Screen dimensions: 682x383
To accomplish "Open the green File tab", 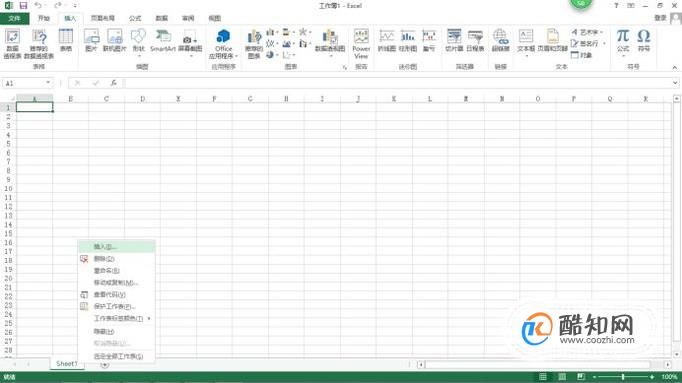I will (x=14, y=18).
